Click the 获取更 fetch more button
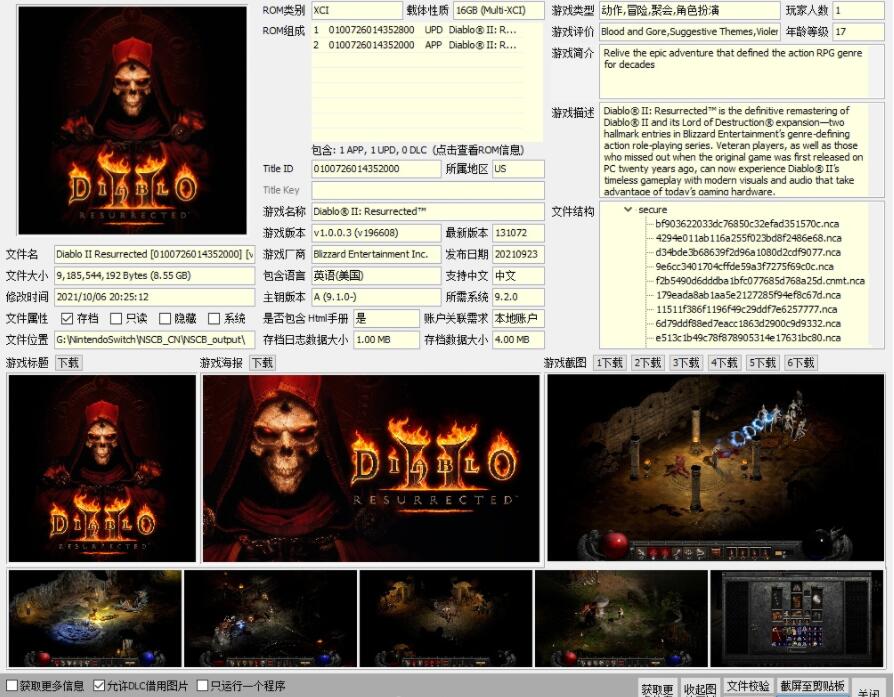 657,689
